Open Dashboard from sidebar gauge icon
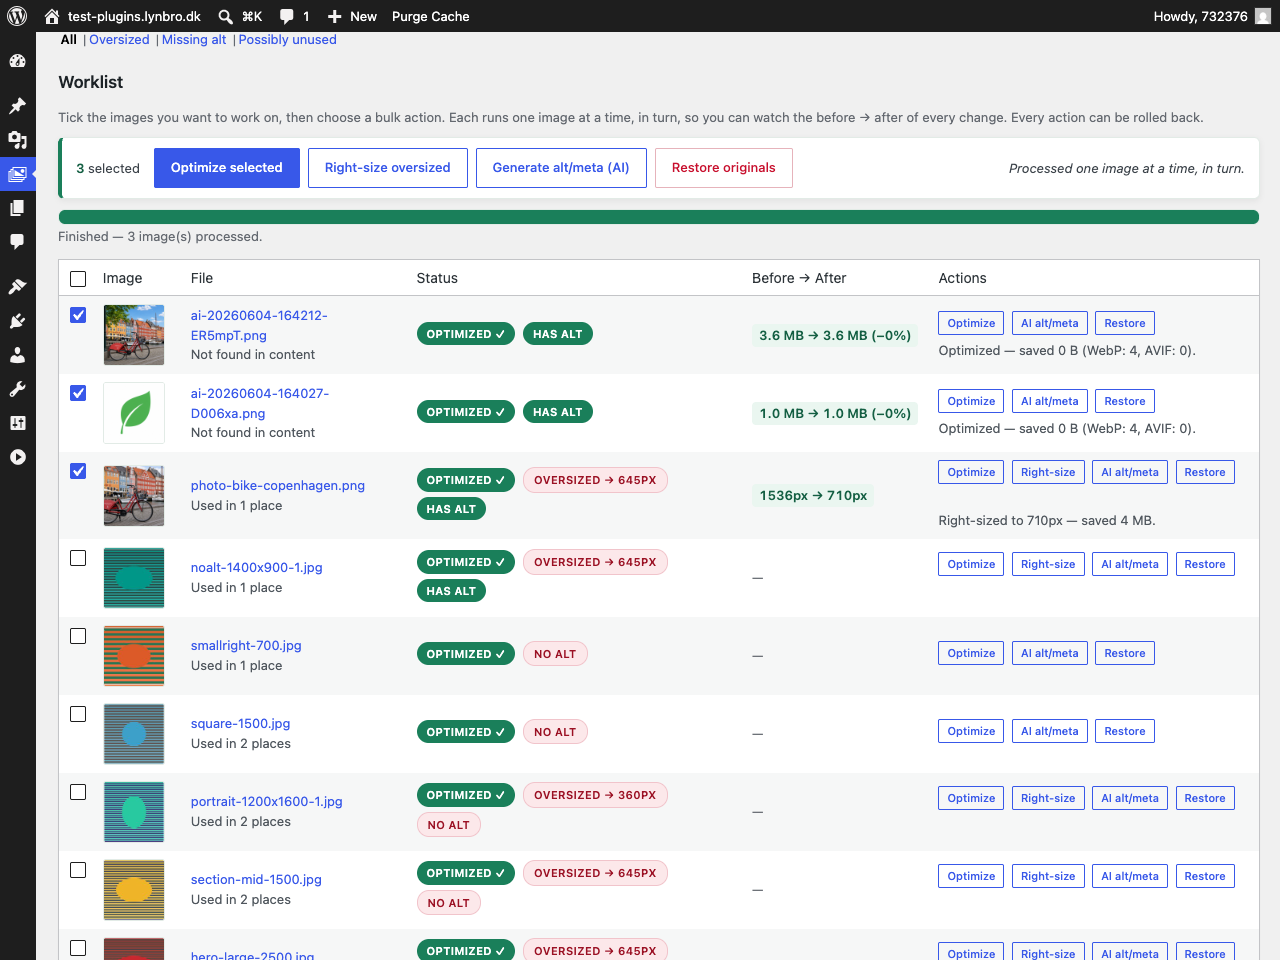This screenshot has width=1280, height=960. pyautogui.click(x=17, y=61)
